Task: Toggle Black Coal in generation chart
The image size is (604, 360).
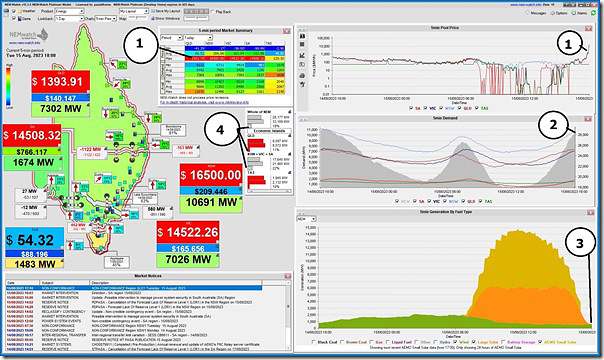Action: pyautogui.click(x=314, y=342)
